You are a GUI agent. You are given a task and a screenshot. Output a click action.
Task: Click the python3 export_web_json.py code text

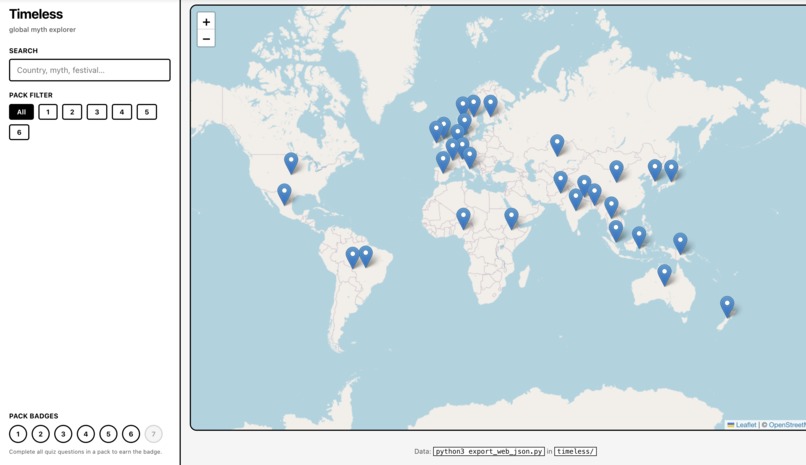click(x=489, y=452)
